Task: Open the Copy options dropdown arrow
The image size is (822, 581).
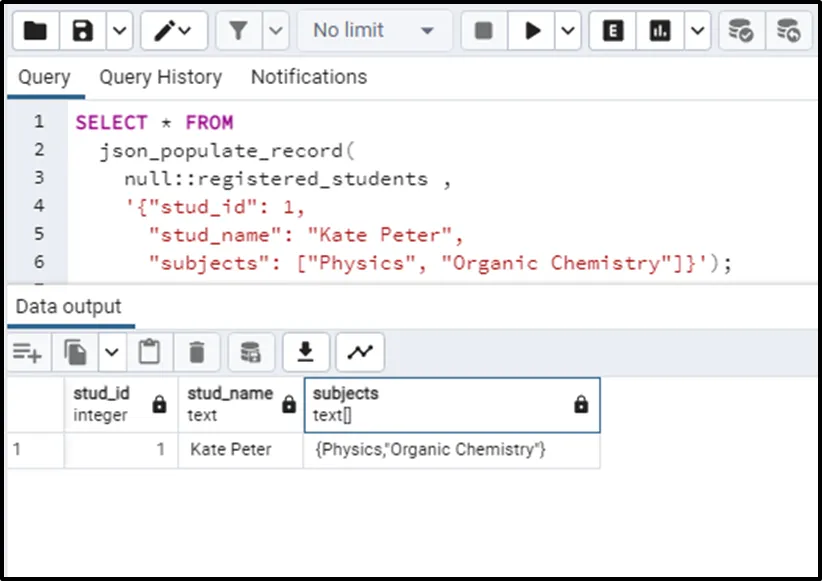Action: point(110,352)
